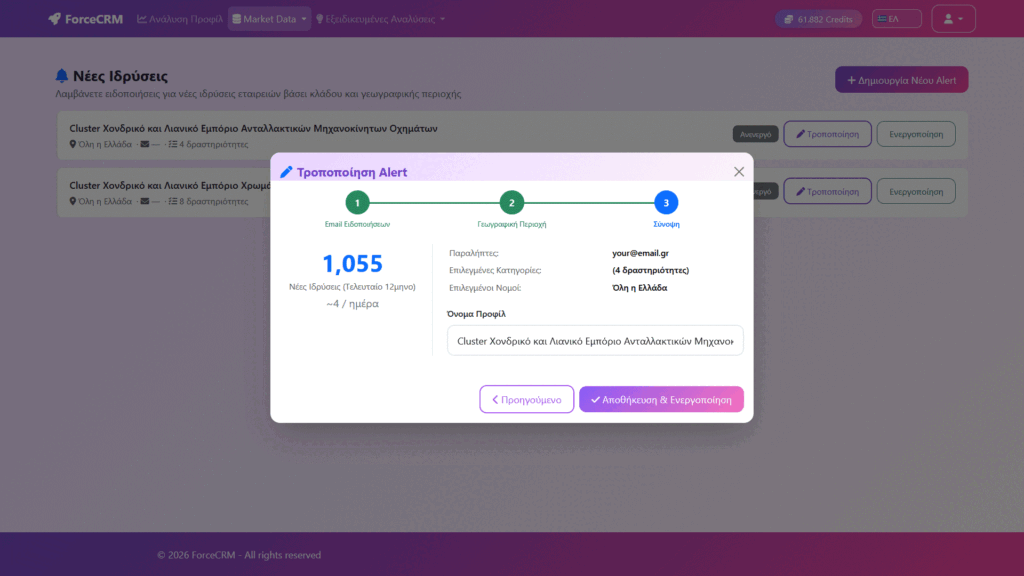This screenshot has height=576, width=1024.
Task: Open Ανάλυση Προφίλ in the navbar
Action: pos(180,19)
